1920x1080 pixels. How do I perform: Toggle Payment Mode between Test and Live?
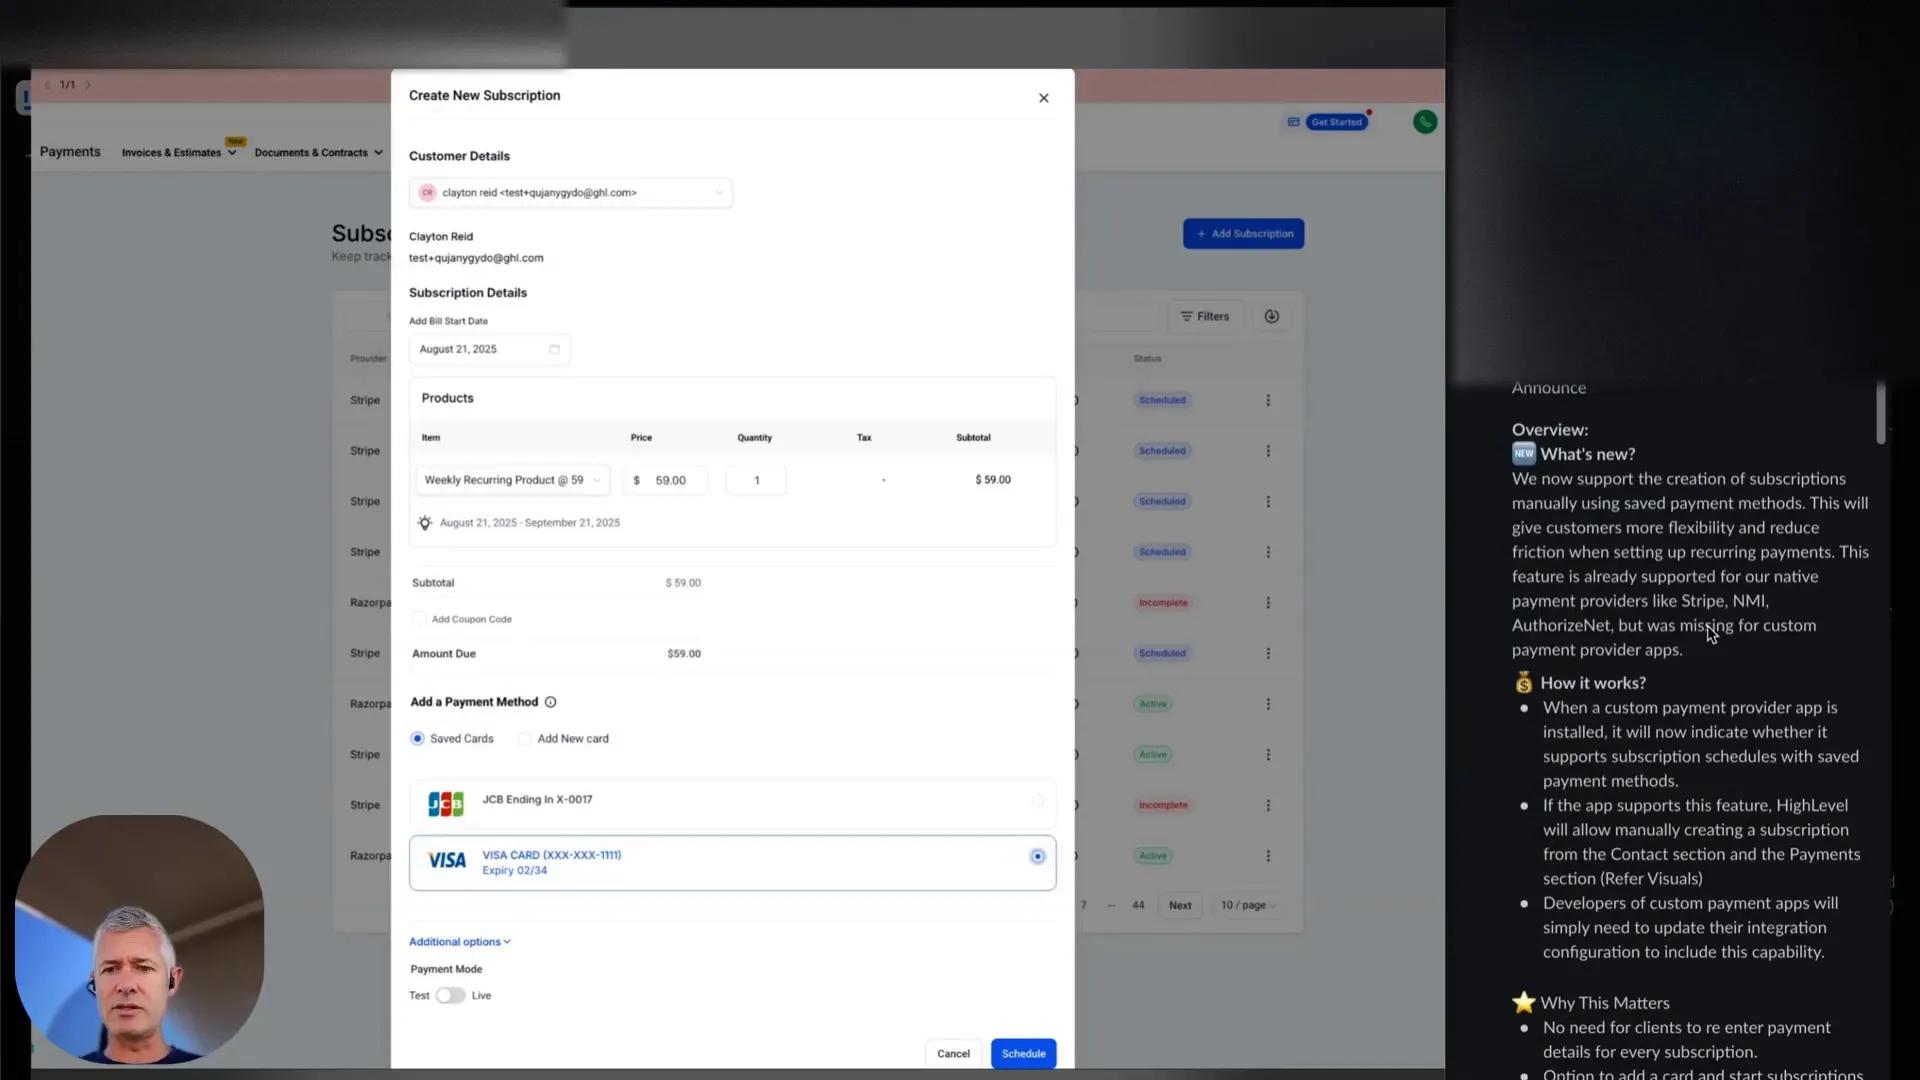pyautogui.click(x=450, y=996)
